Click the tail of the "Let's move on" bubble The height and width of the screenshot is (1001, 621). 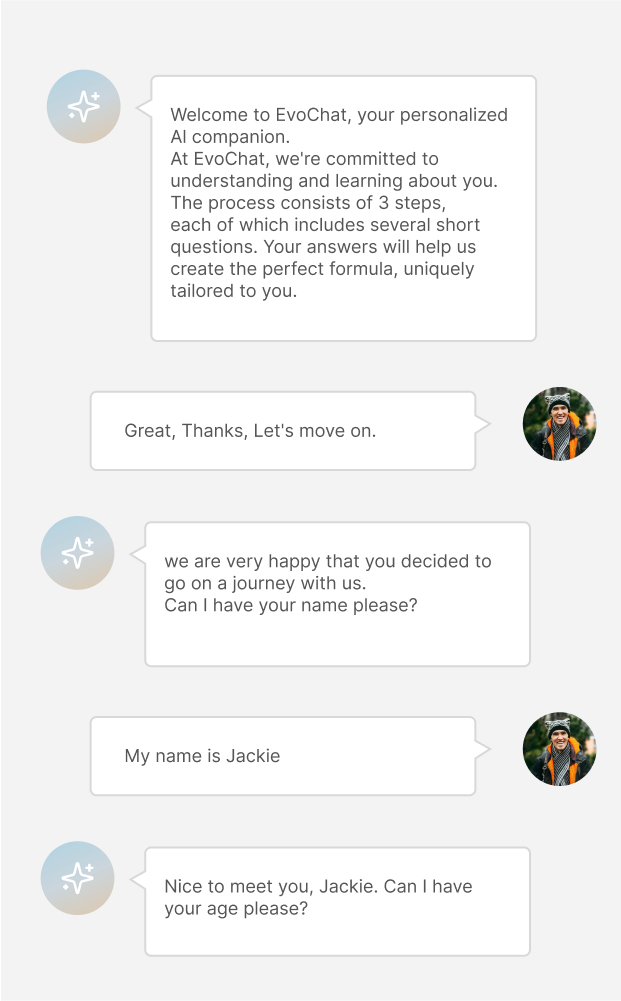[482, 424]
